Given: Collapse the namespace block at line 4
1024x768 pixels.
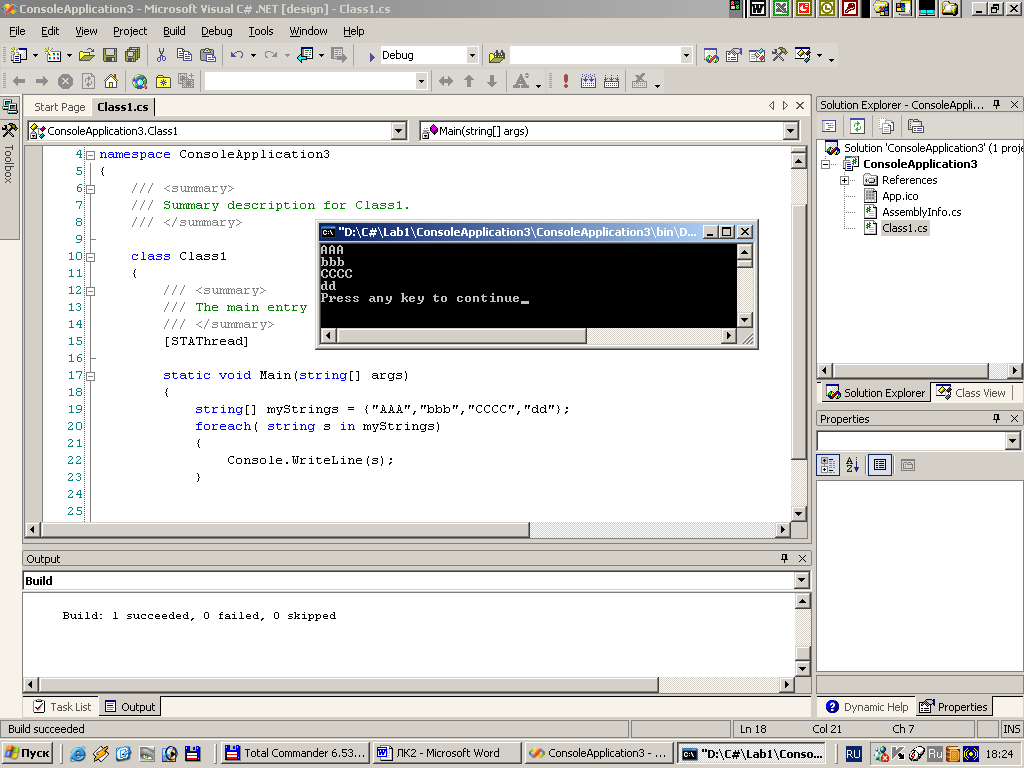Looking at the screenshot, I should [x=91, y=155].
